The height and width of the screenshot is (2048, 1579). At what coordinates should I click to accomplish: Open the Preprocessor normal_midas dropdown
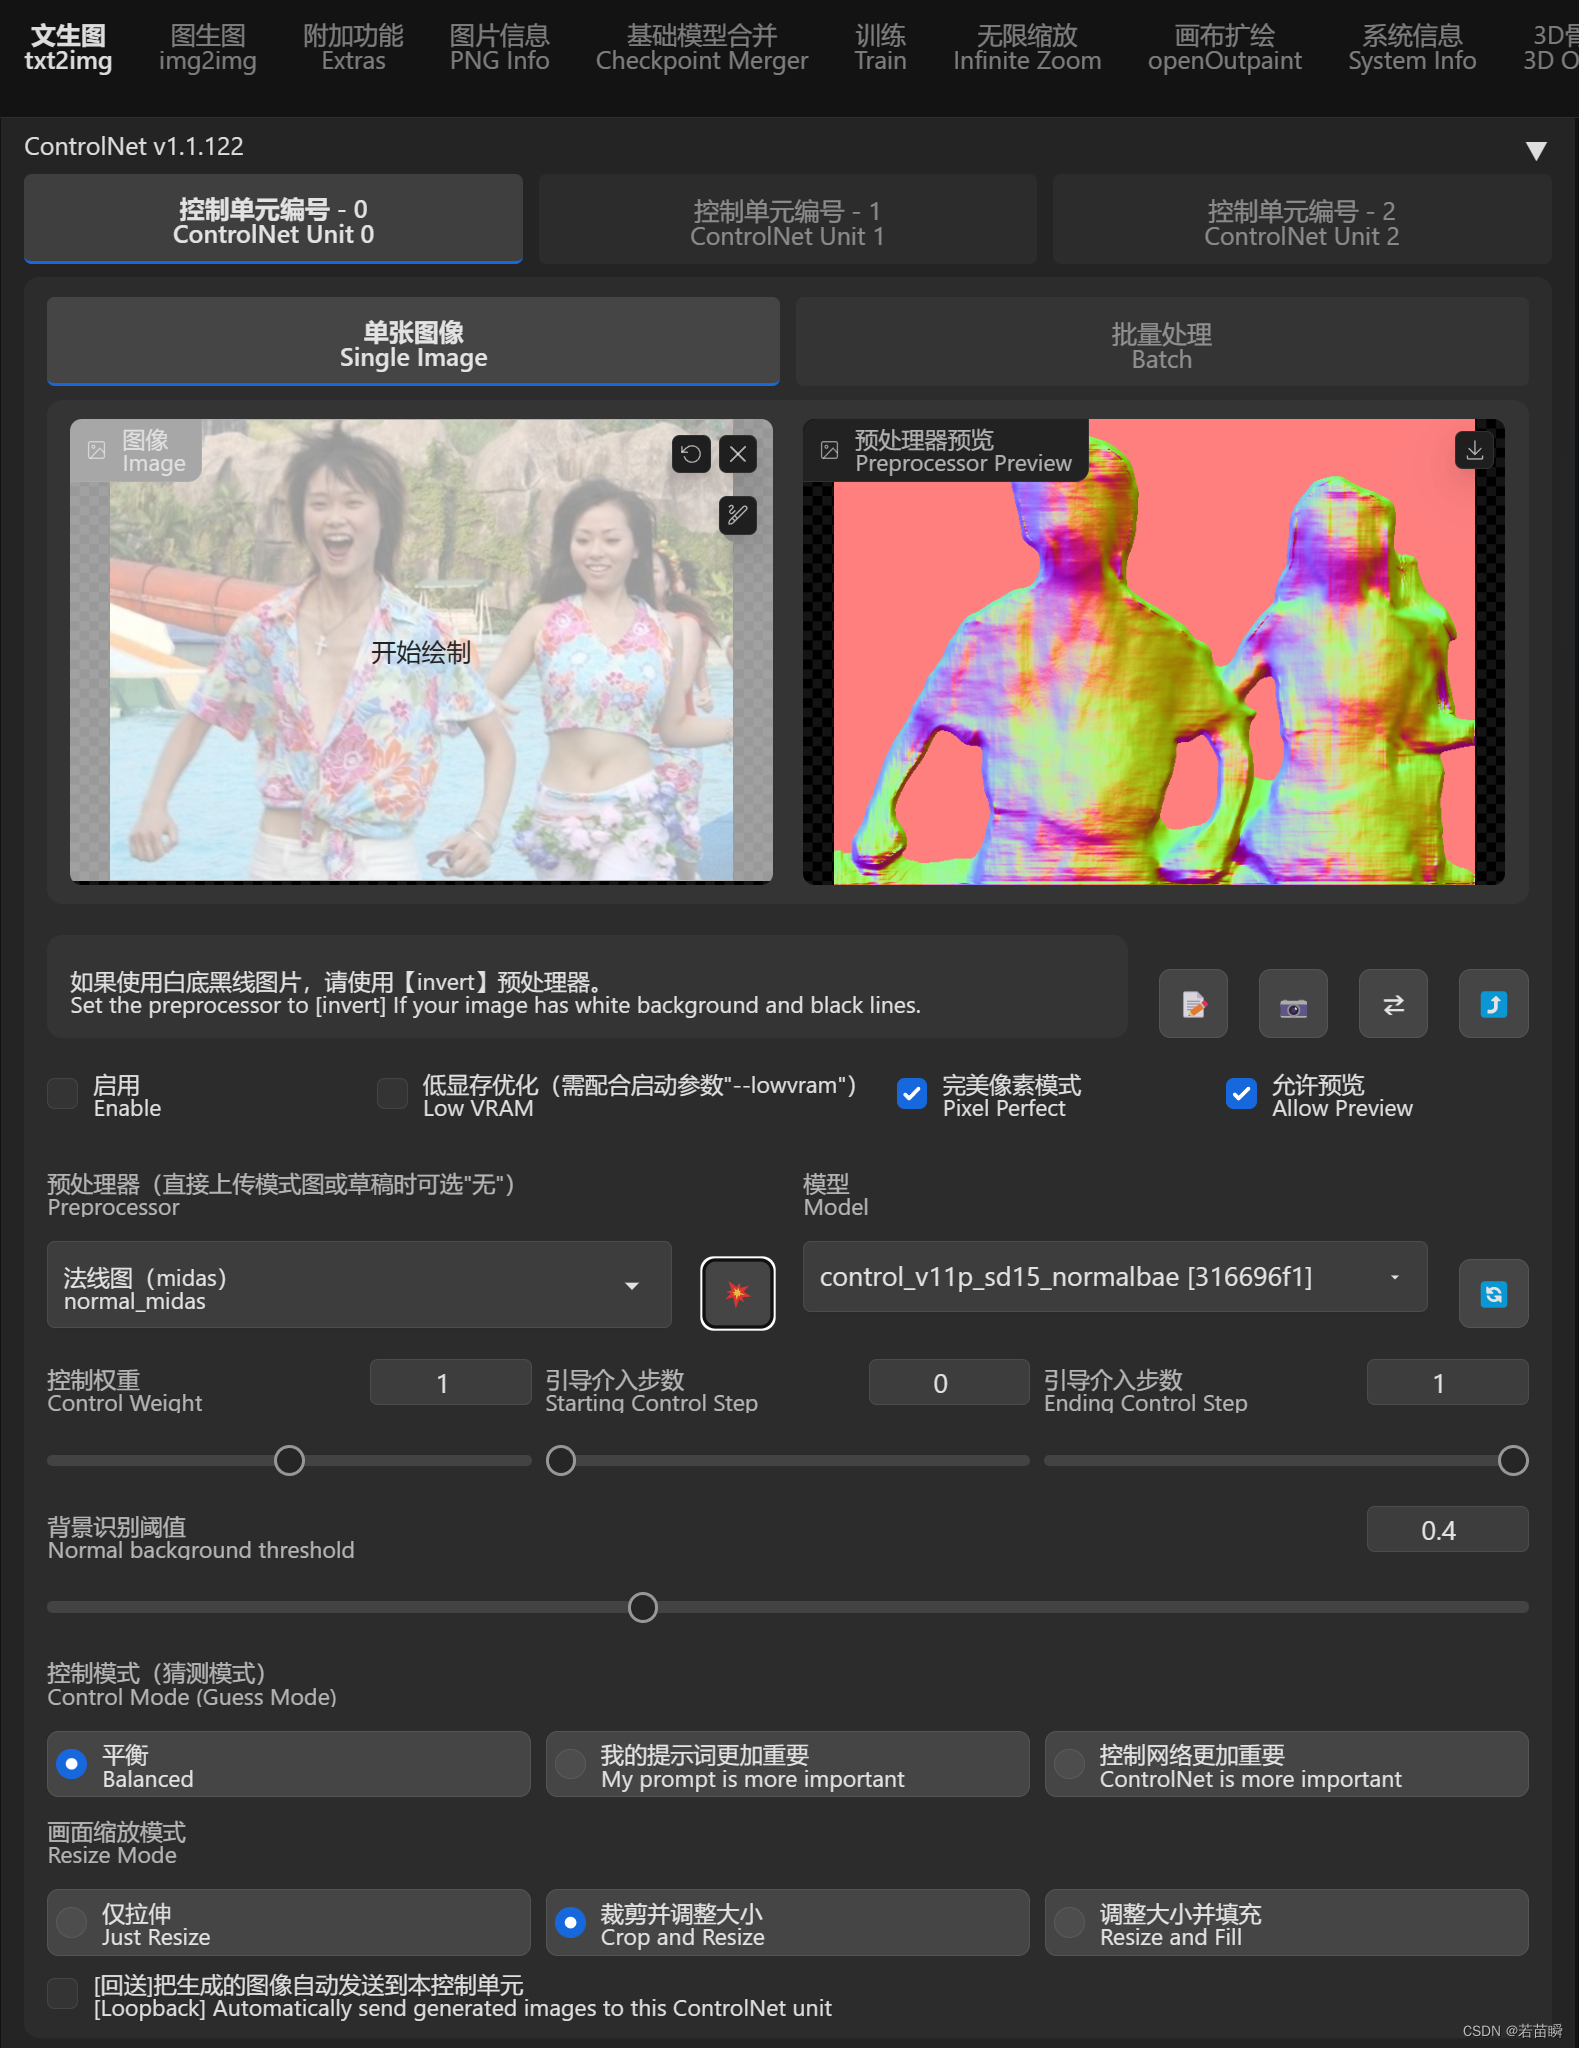click(x=359, y=1285)
